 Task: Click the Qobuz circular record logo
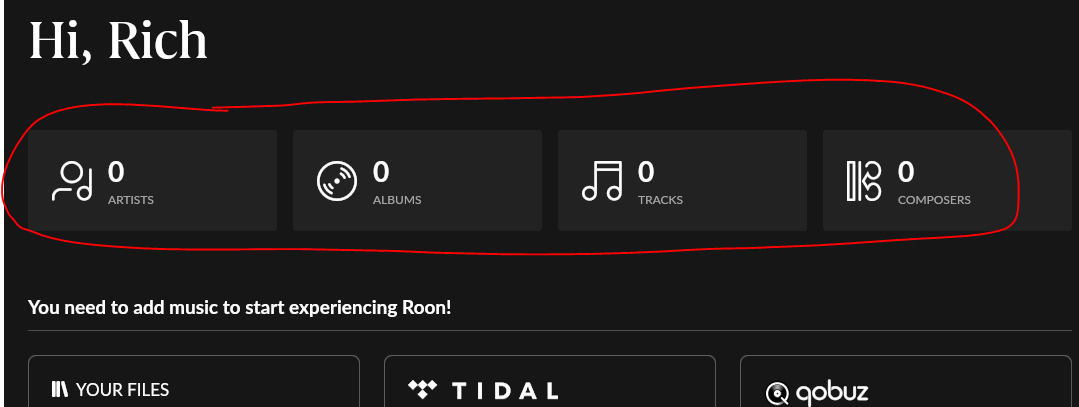tap(777, 393)
